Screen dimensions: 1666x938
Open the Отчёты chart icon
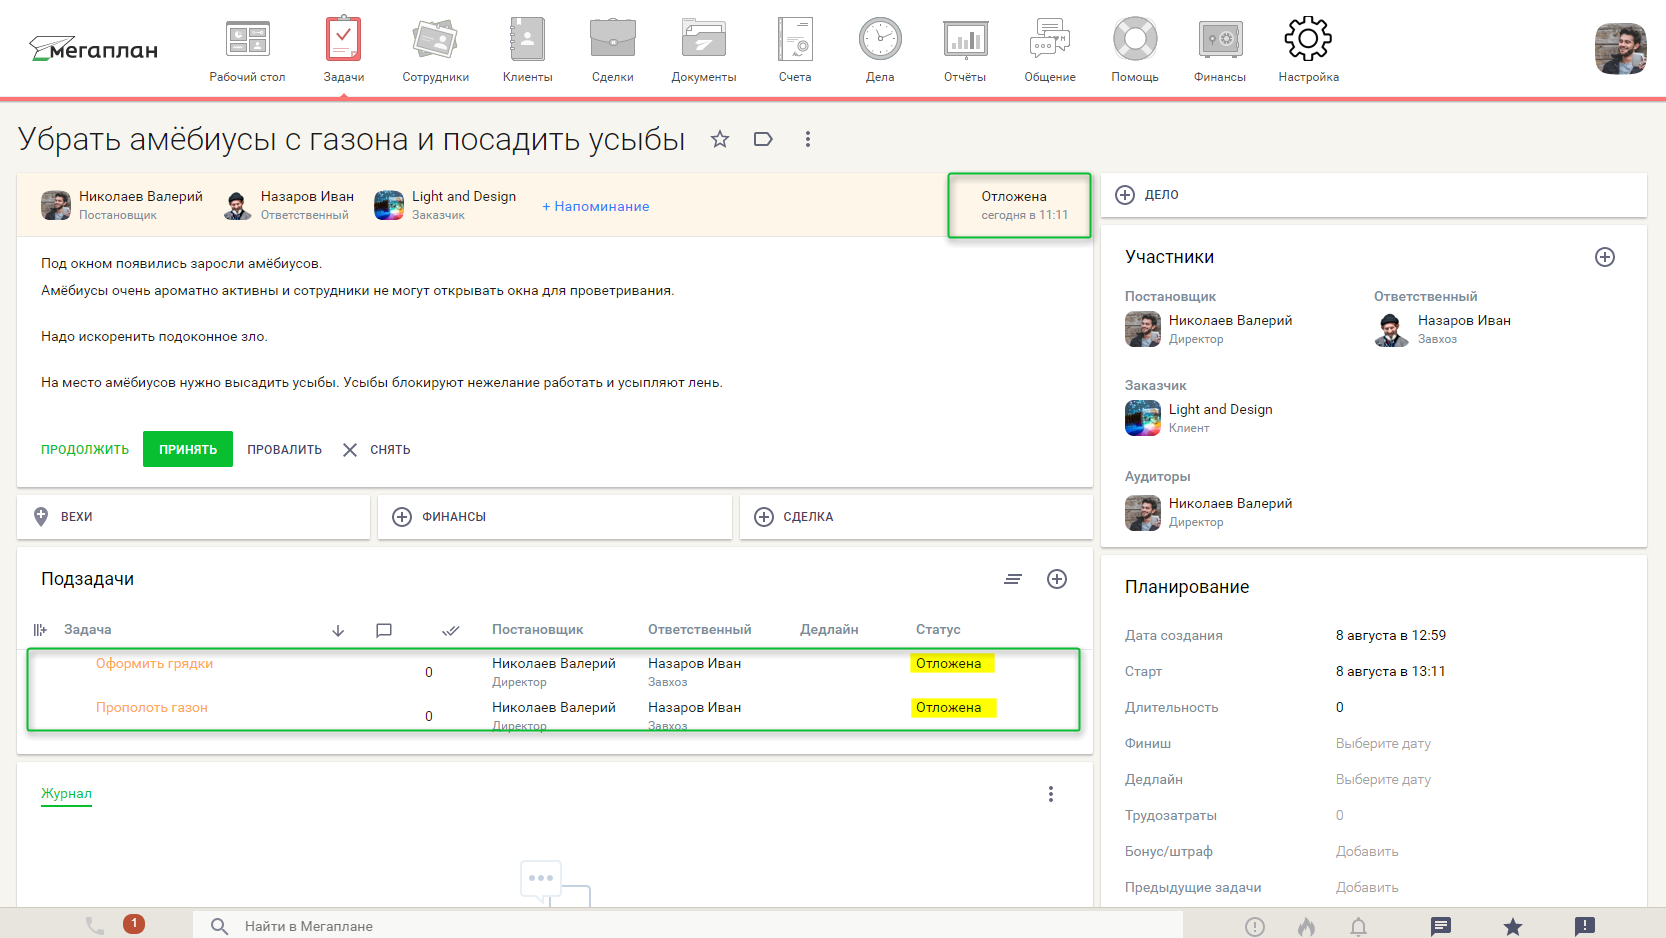click(965, 39)
